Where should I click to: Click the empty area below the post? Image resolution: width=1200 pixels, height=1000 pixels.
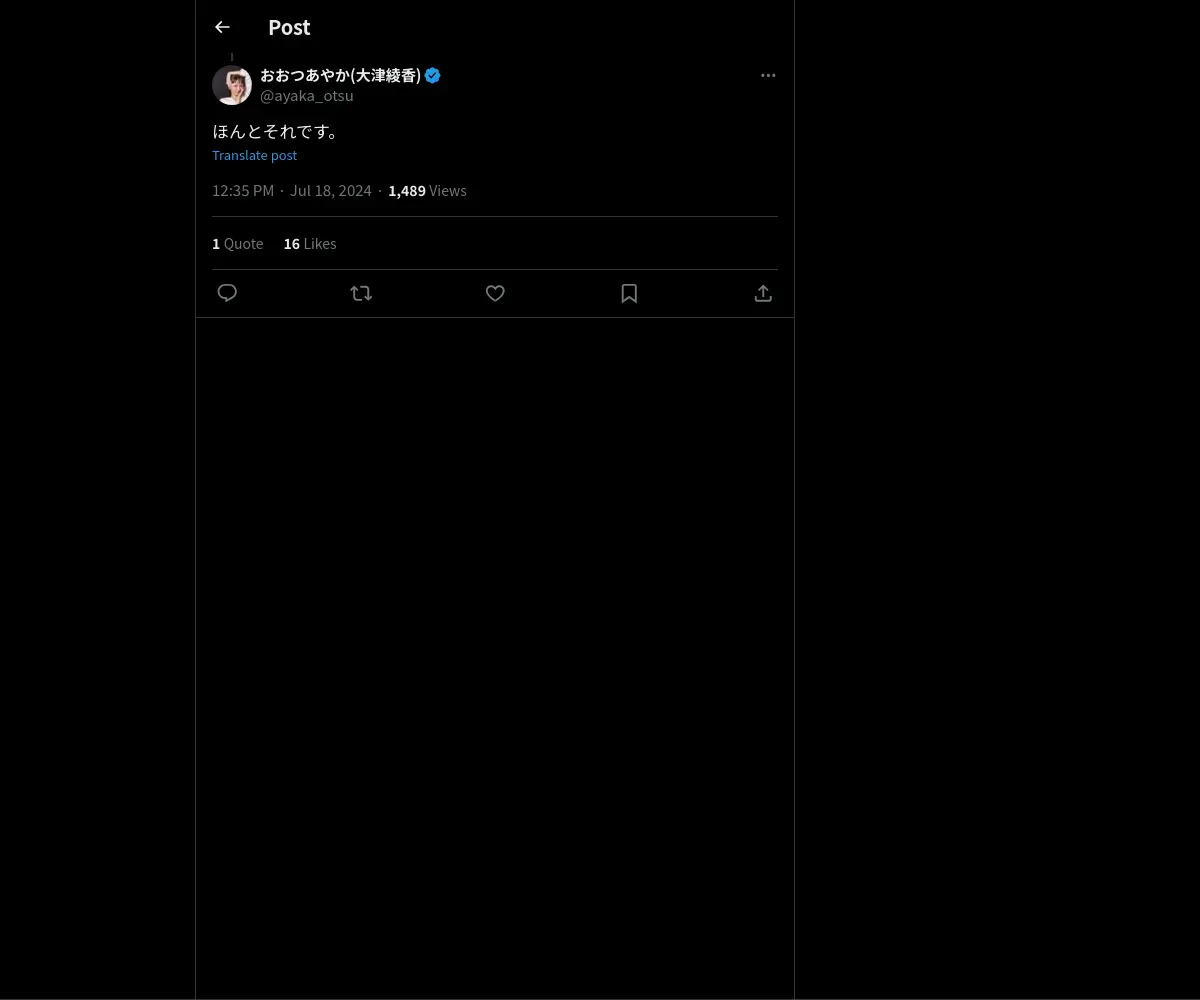(x=495, y=650)
